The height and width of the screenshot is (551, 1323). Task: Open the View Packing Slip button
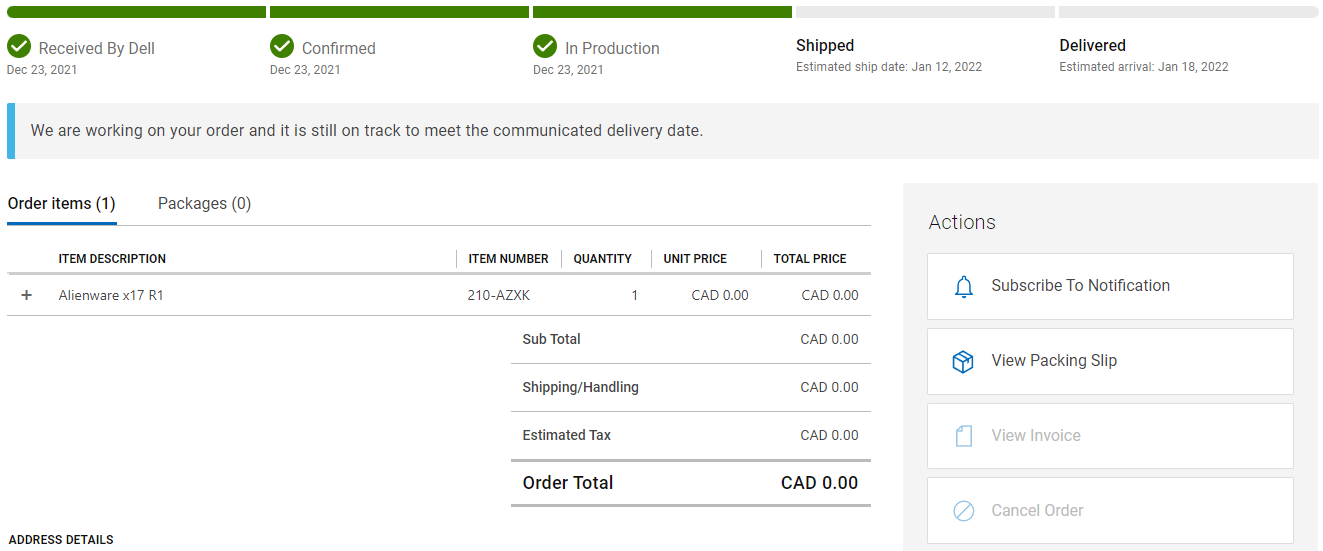click(1110, 361)
